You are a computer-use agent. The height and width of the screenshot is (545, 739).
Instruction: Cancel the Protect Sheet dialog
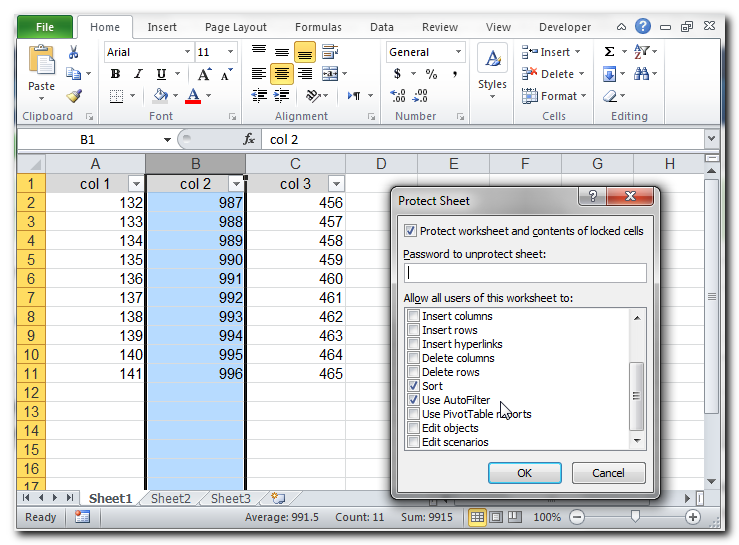pos(608,473)
